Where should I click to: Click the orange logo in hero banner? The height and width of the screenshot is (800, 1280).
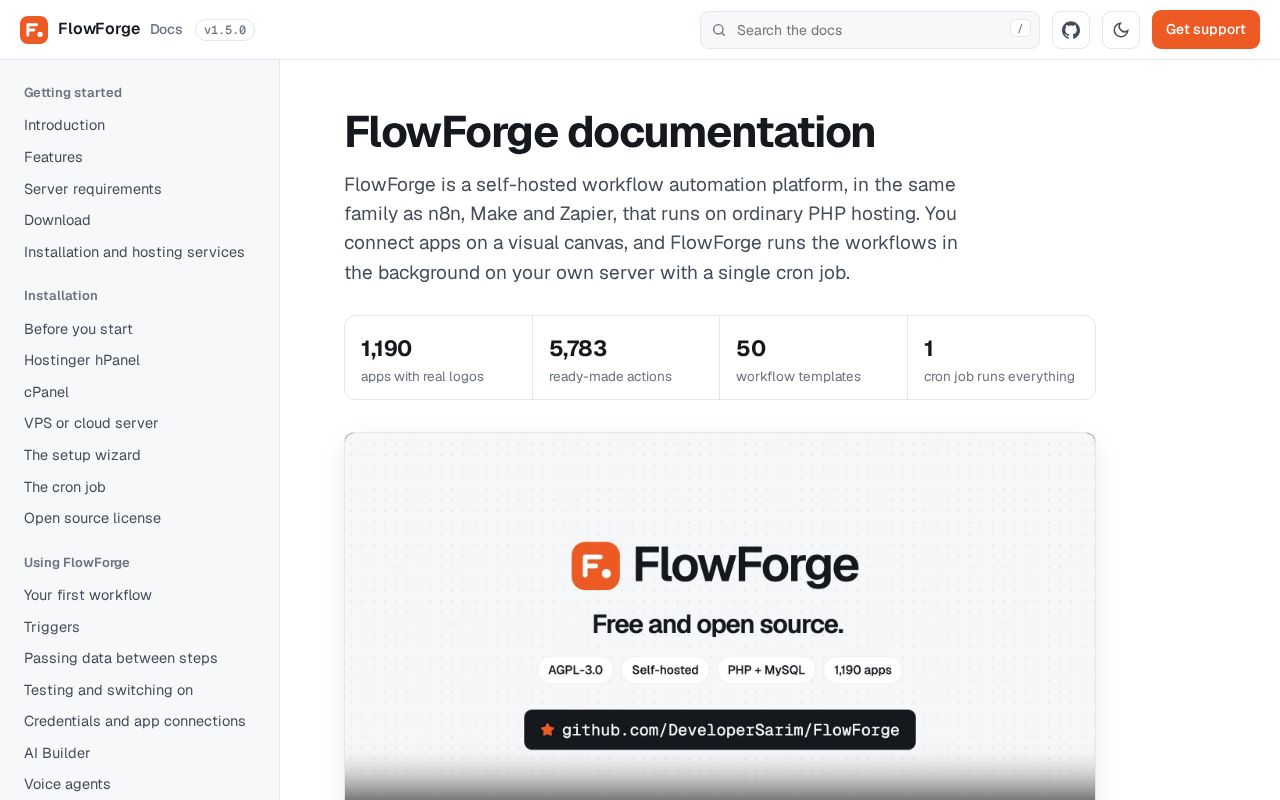coord(596,566)
